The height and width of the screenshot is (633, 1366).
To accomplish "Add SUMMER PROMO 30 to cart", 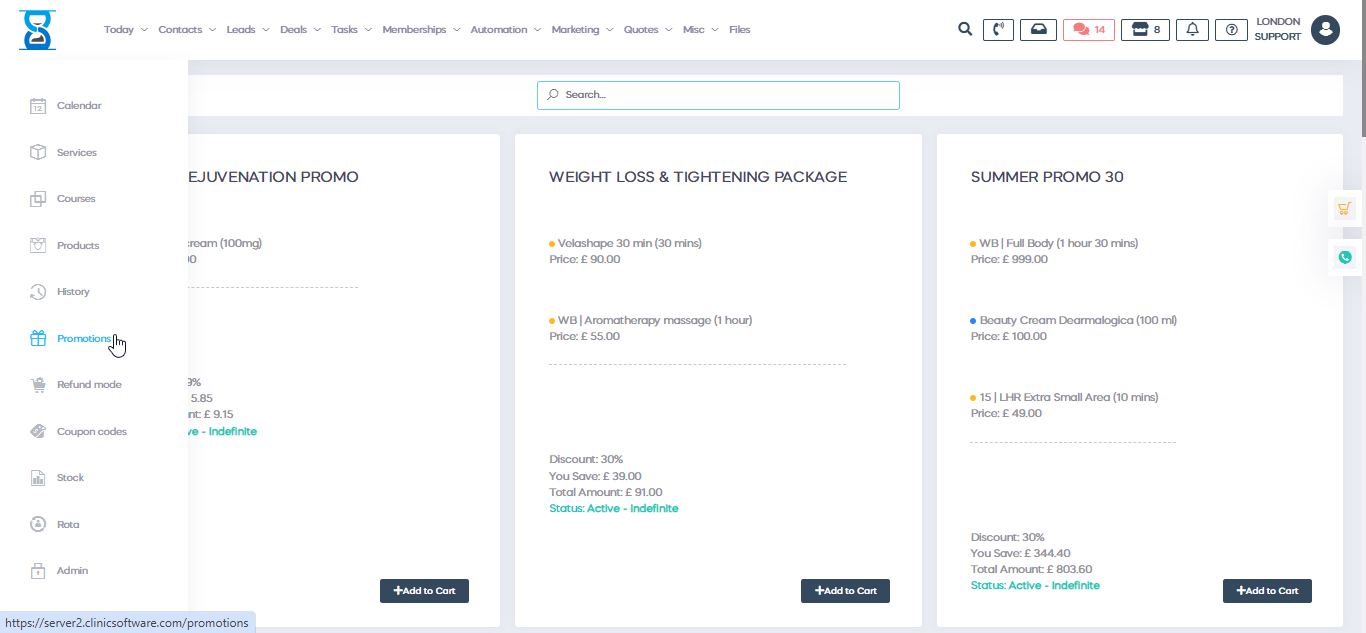I will pyautogui.click(x=1266, y=590).
